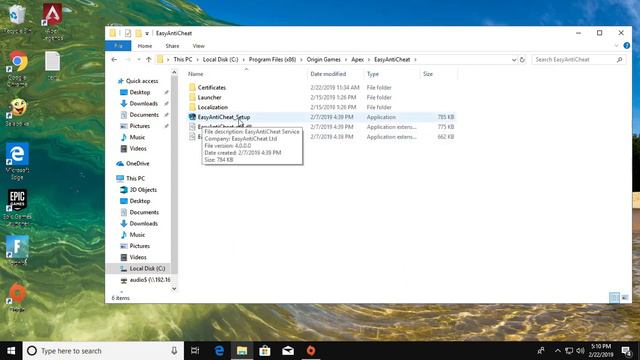The height and width of the screenshot is (360, 640).
Task: Select the audio$ network drive
Action: click(149, 280)
